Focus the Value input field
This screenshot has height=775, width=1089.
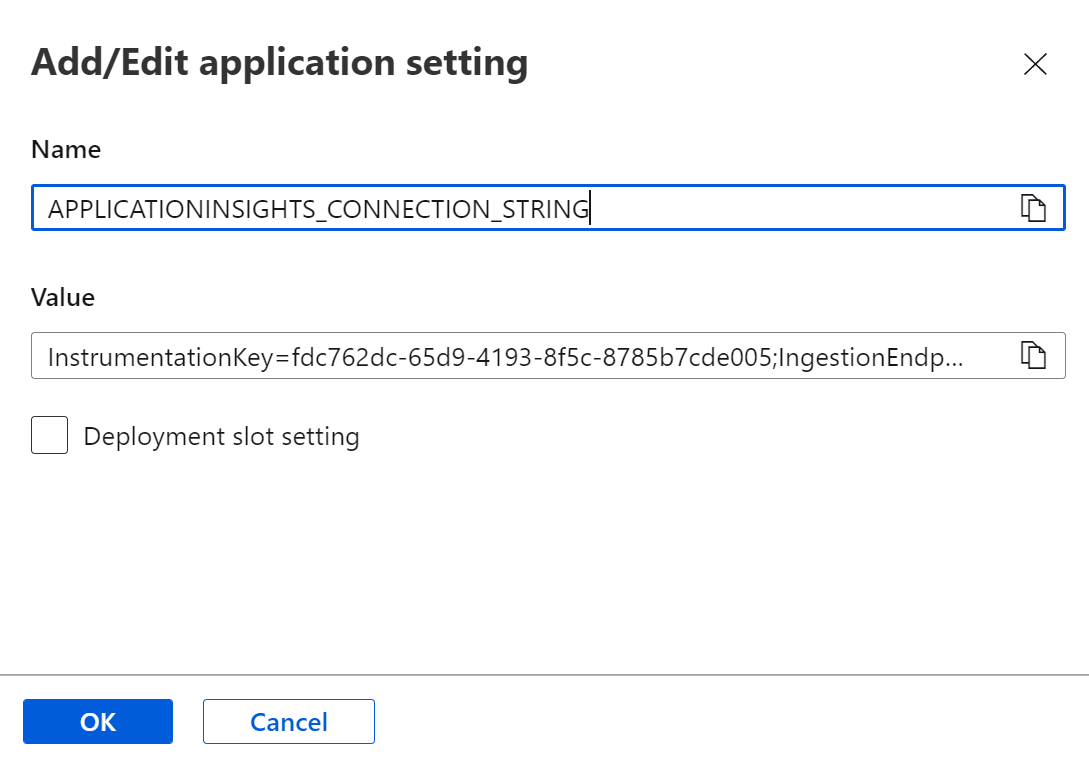[520, 356]
